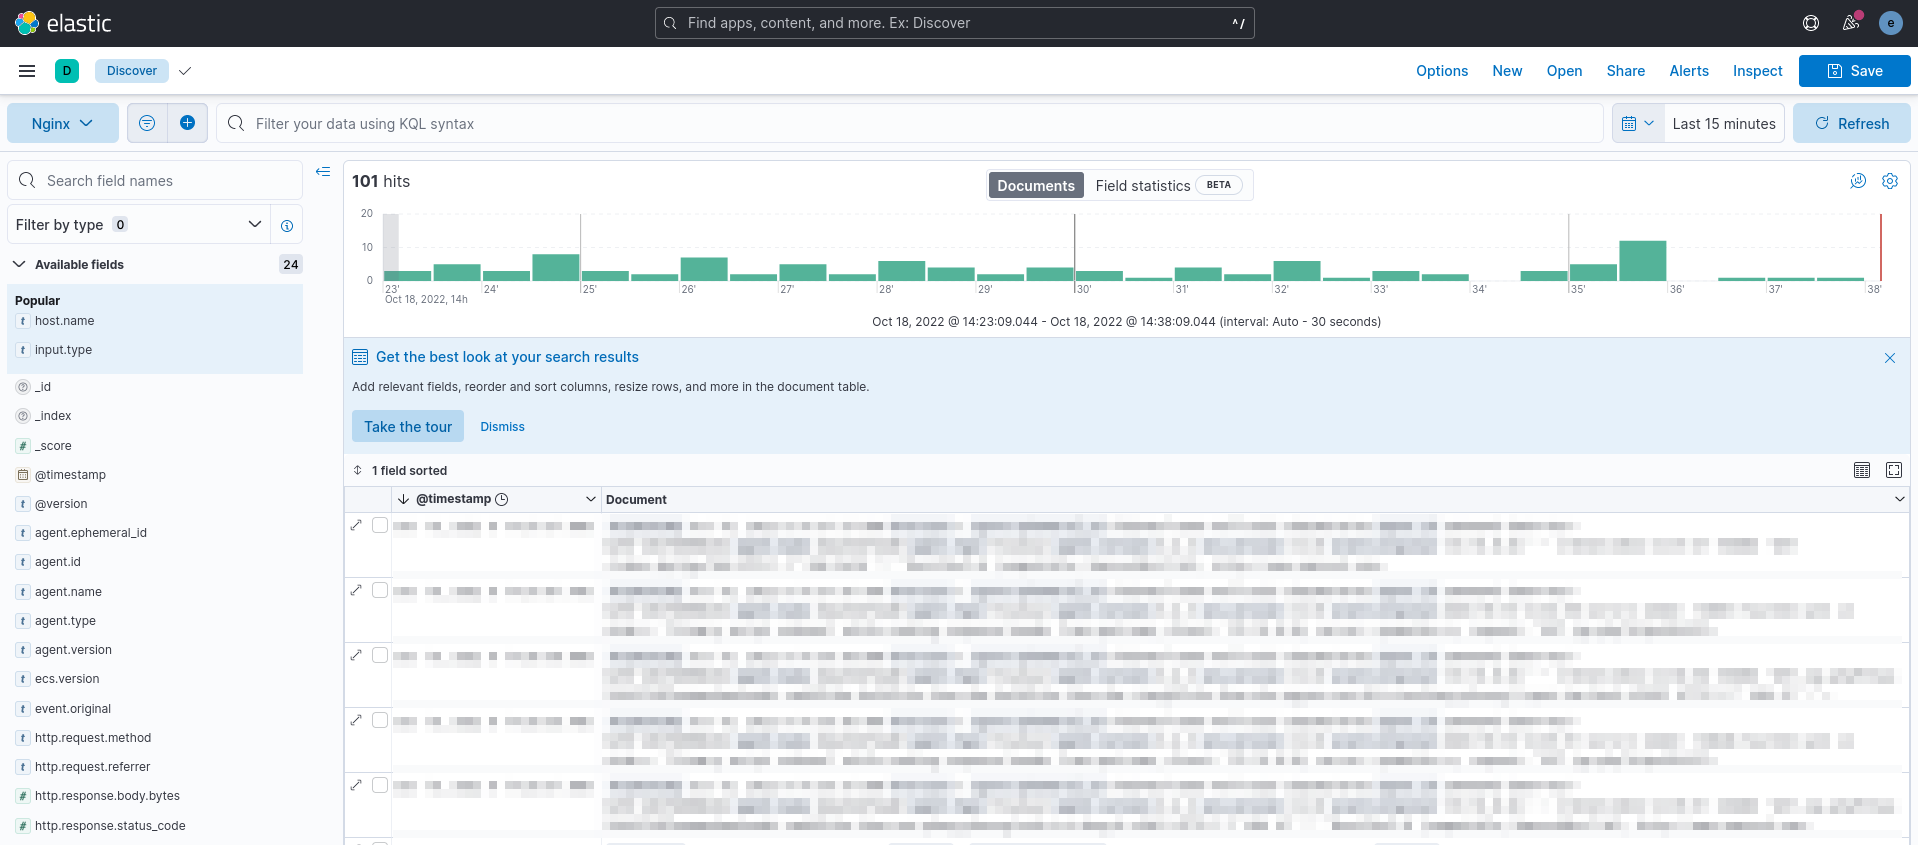
Task: Open the Inspect panel
Action: pyautogui.click(x=1757, y=71)
